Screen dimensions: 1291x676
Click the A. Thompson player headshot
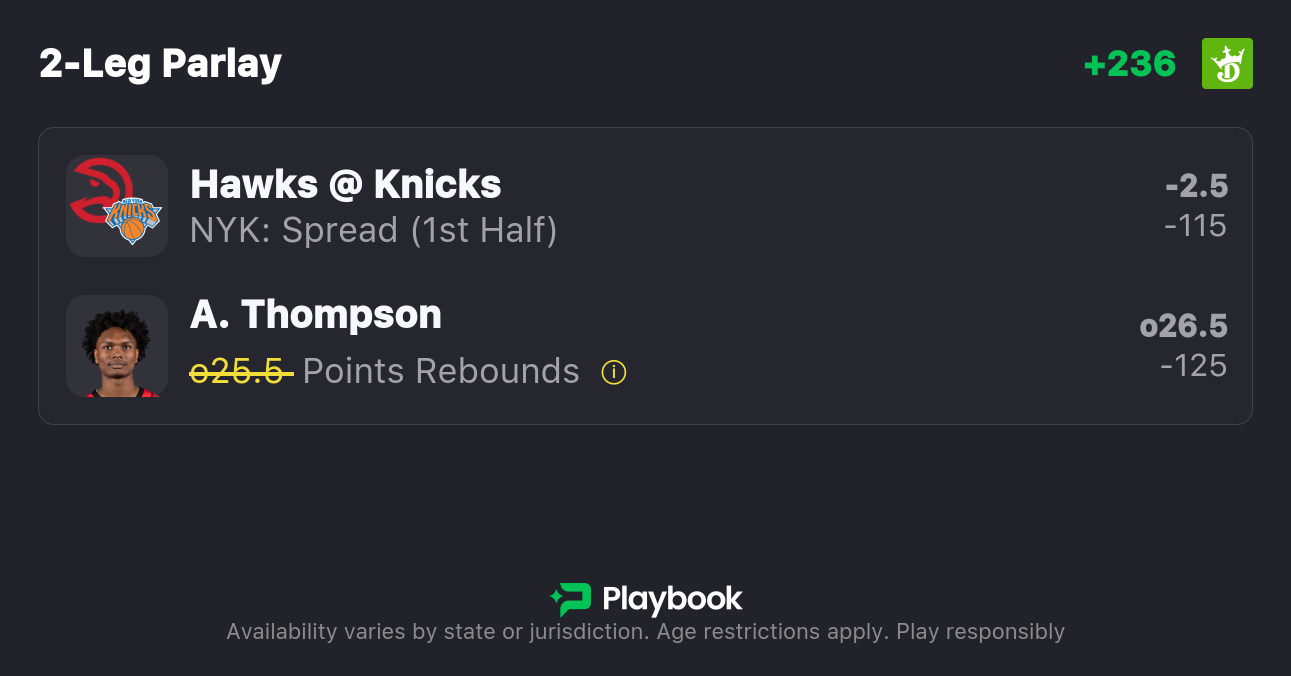coord(116,346)
